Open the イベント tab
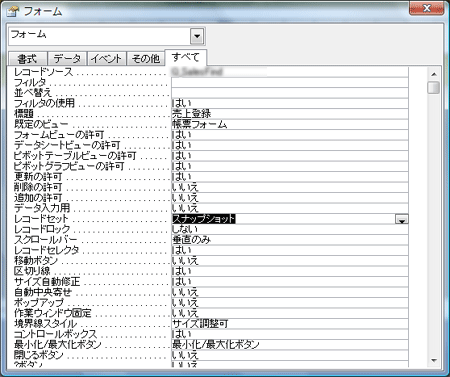 point(106,58)
